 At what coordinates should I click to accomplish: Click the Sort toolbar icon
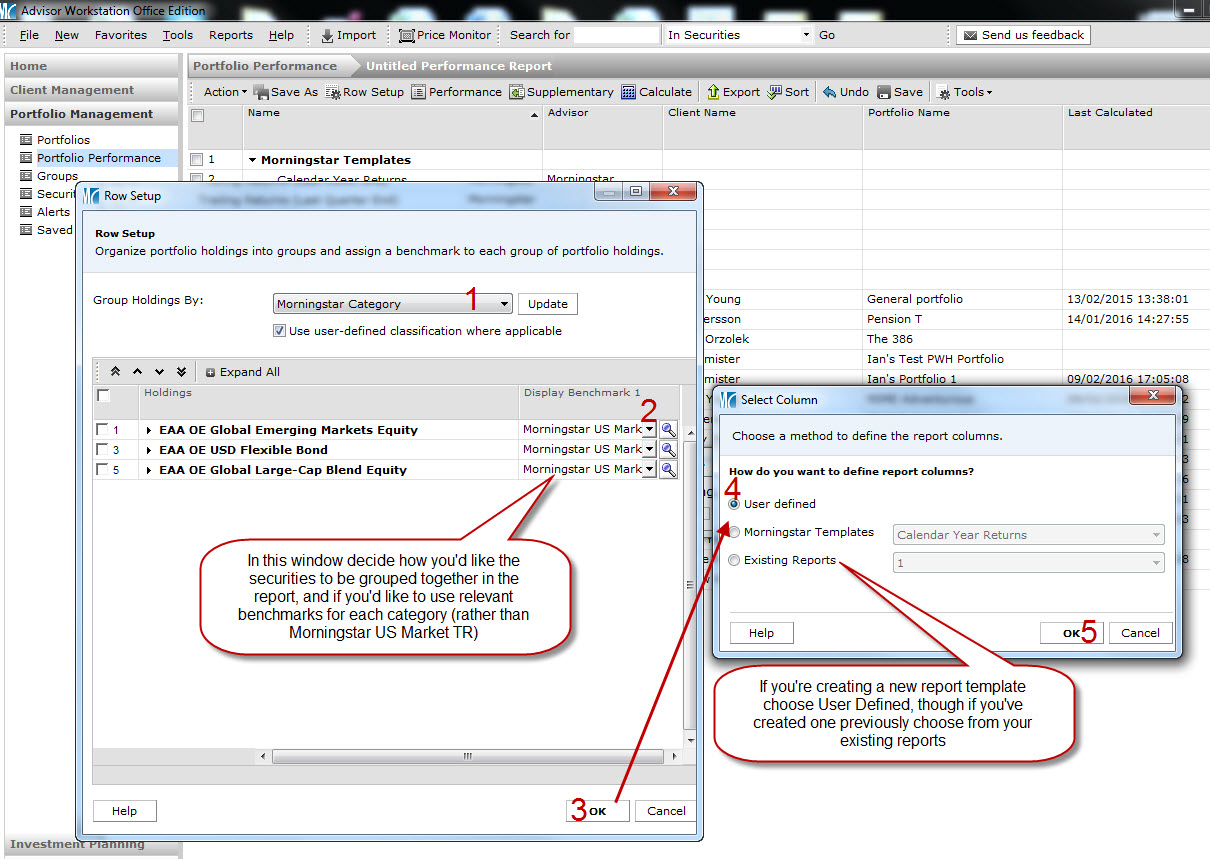coord(775,92)
